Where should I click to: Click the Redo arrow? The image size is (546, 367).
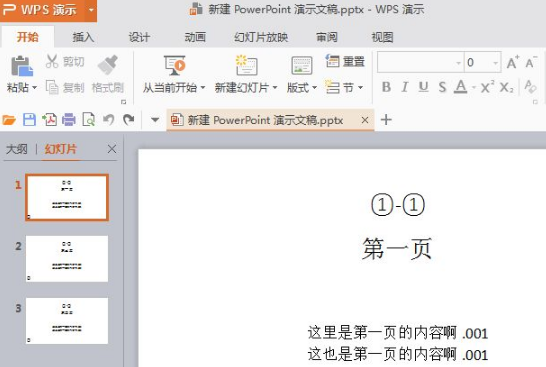pyautogui.click(x=129, y=120)
